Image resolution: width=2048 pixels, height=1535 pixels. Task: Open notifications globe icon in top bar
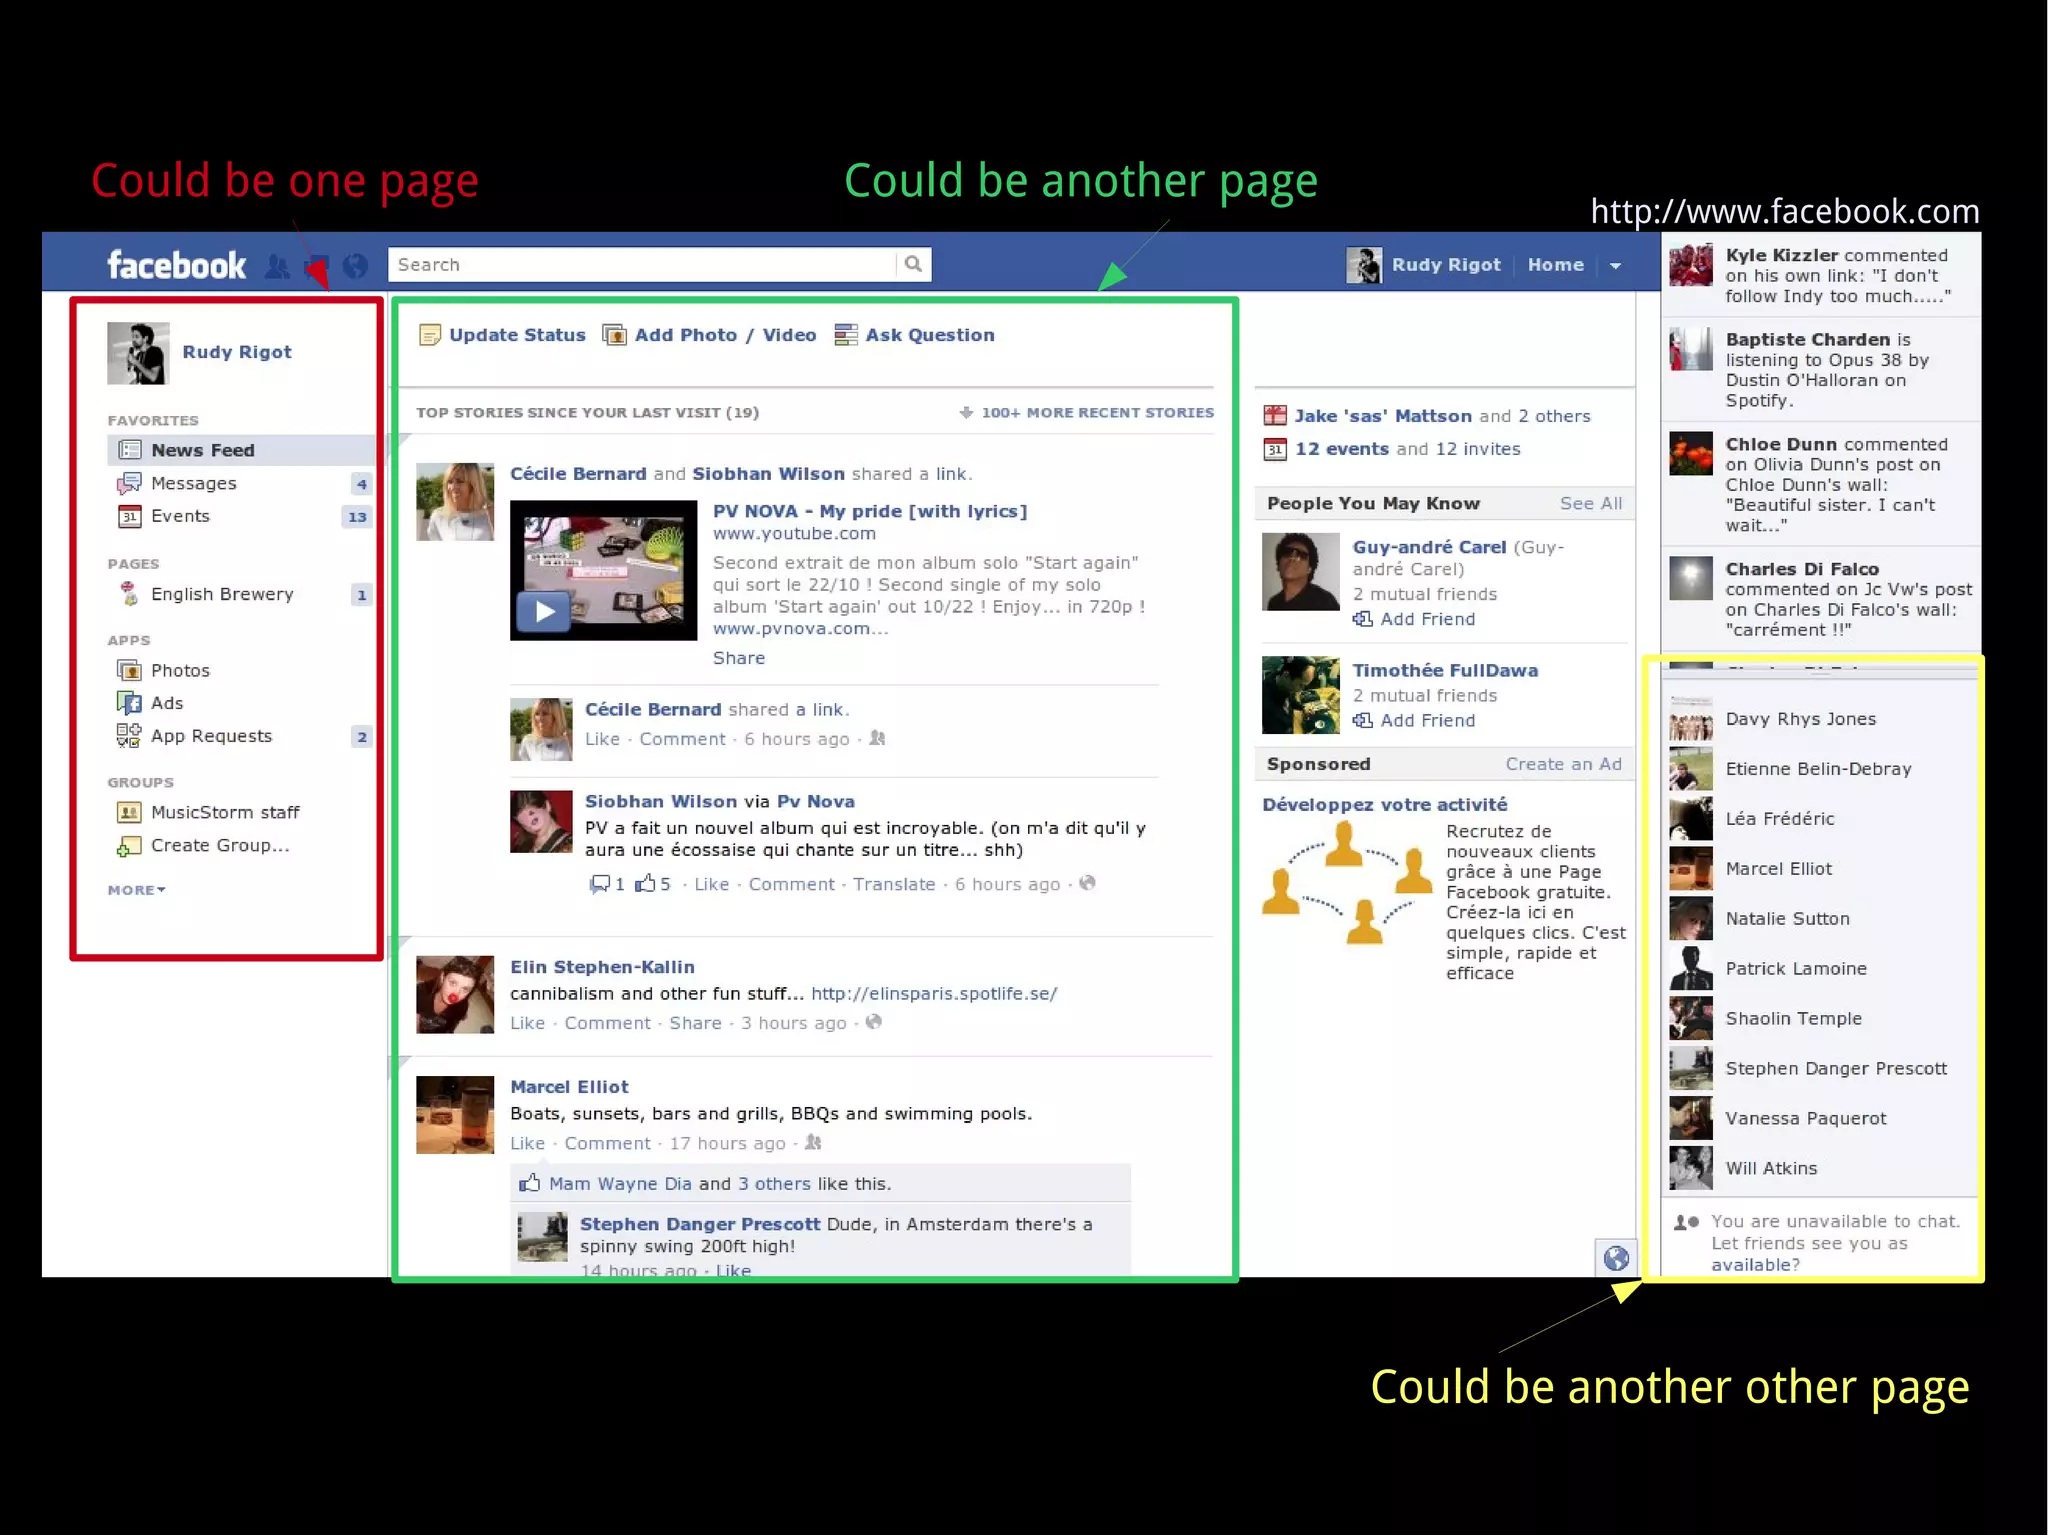coord(355,266)
